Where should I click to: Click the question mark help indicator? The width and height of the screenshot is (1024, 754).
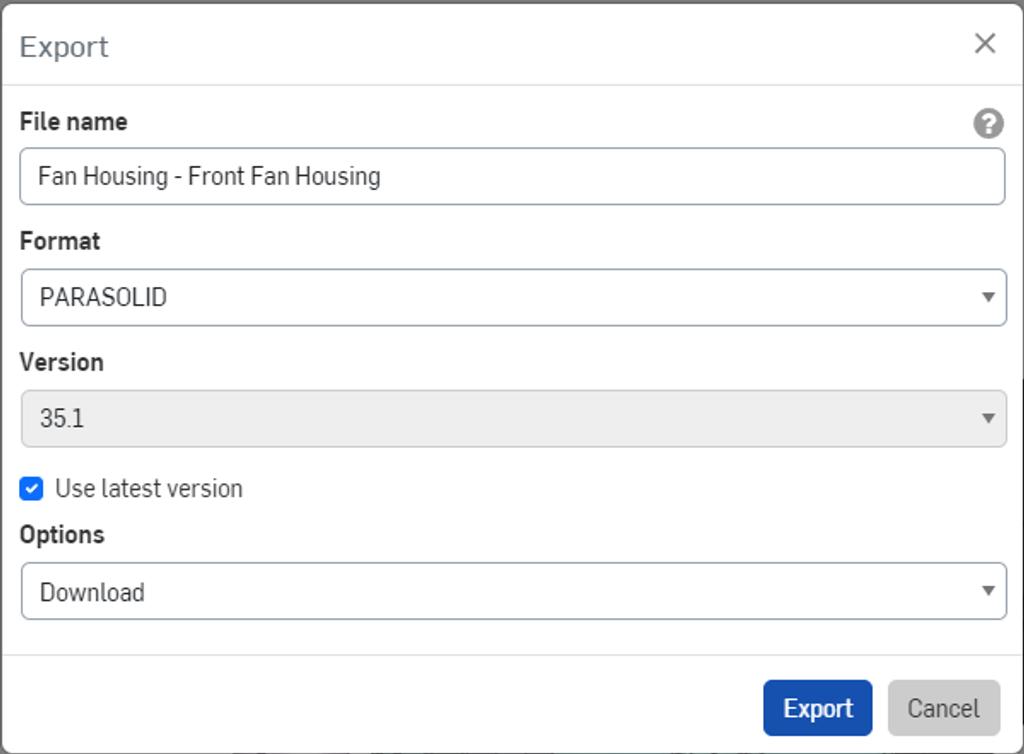pyautogui.click(x=986, y=124)
